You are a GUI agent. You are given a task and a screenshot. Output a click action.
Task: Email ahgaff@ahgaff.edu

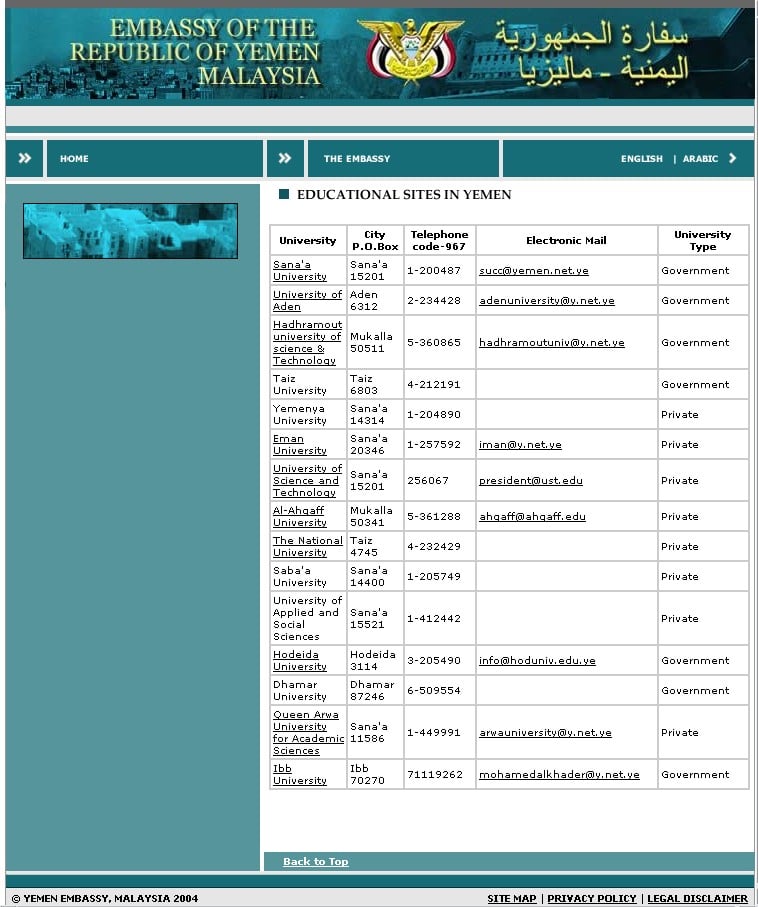532,517
